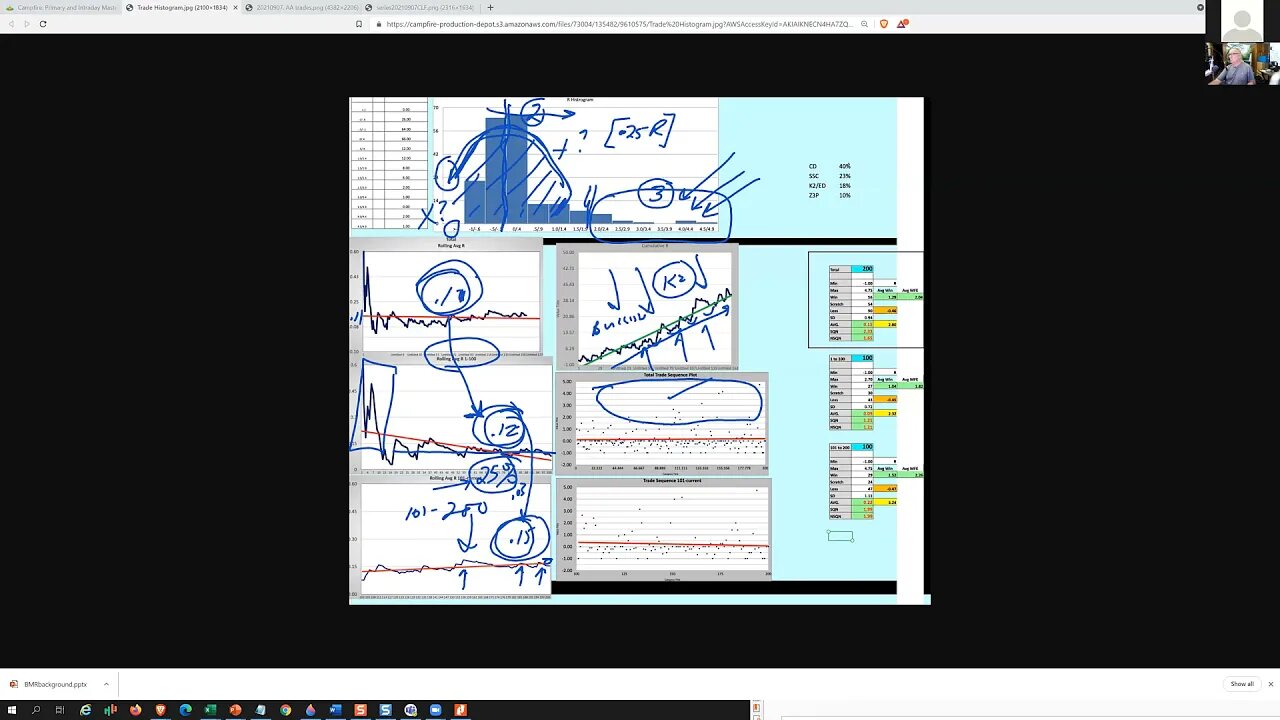The image size is (1280, 720).
Task: Click the browser back arrow
Action: 11,23
